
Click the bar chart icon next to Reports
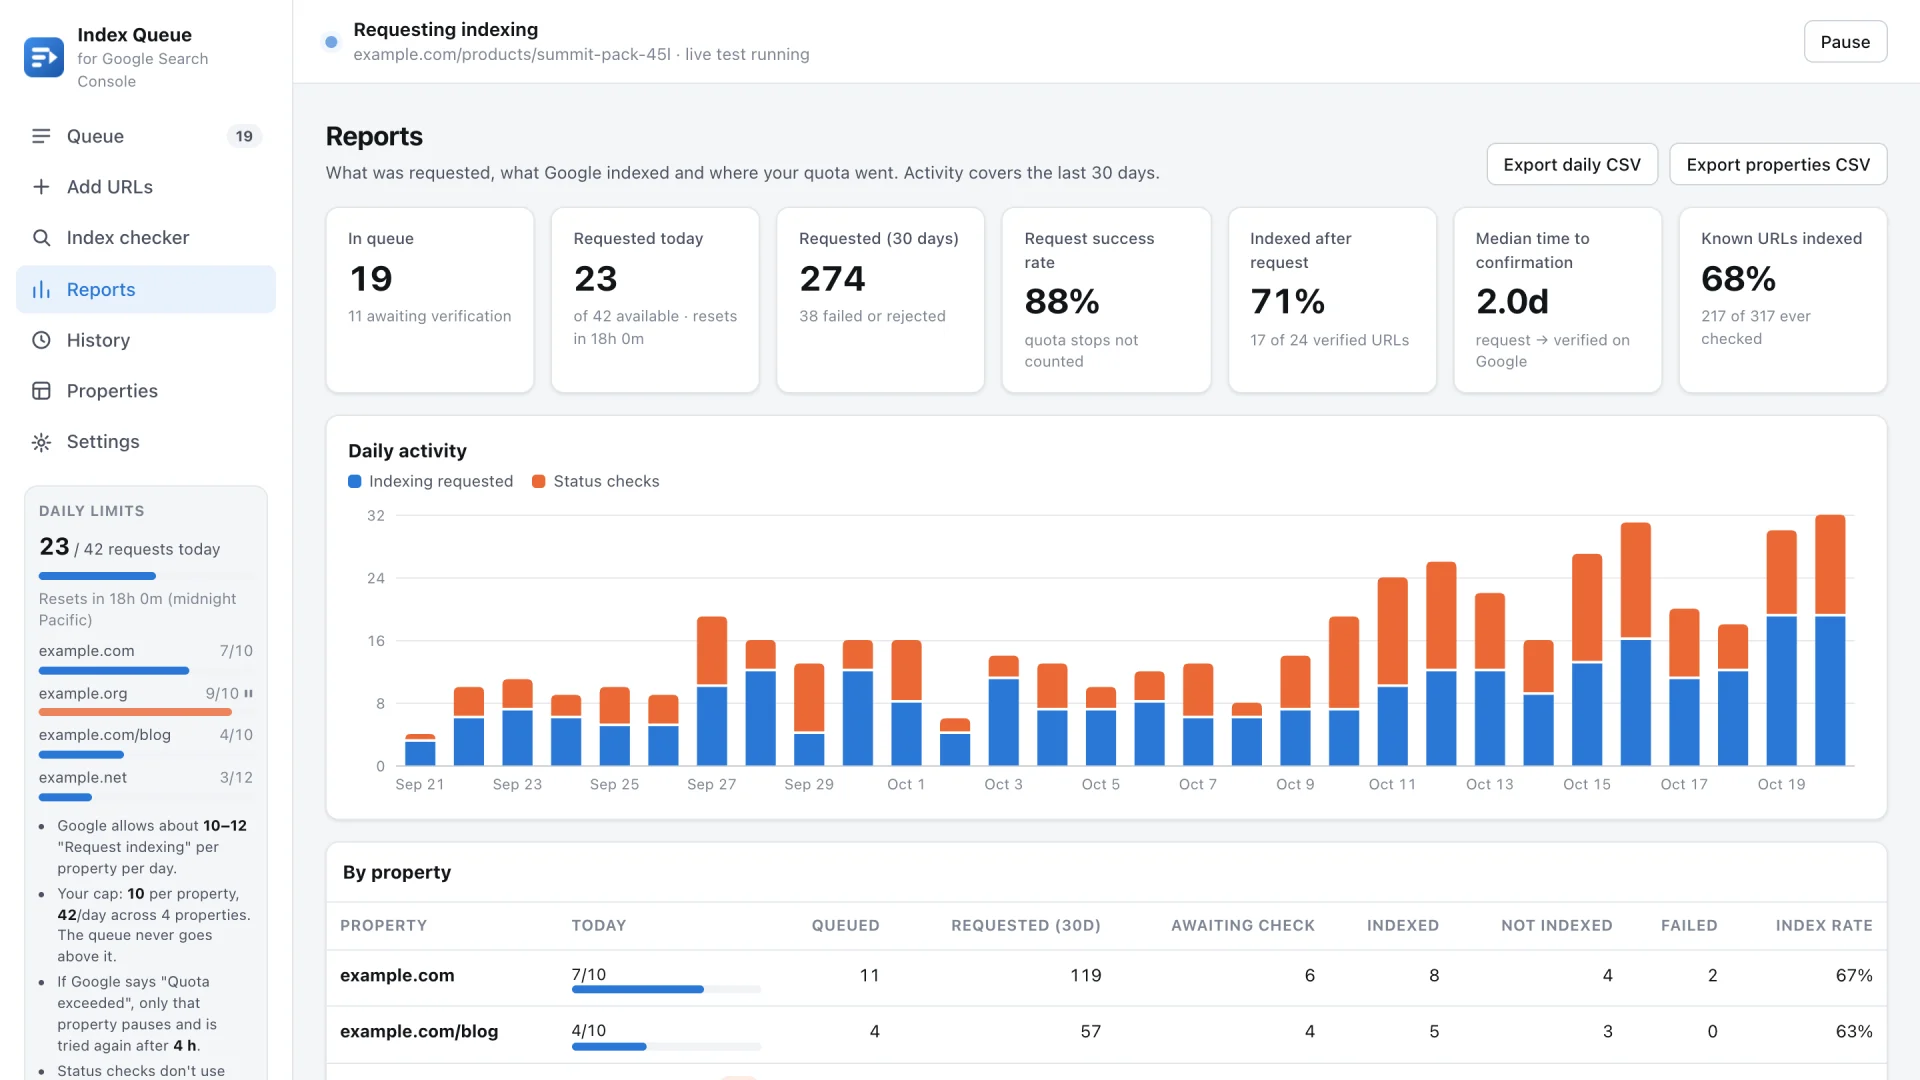tap(41, 290)
